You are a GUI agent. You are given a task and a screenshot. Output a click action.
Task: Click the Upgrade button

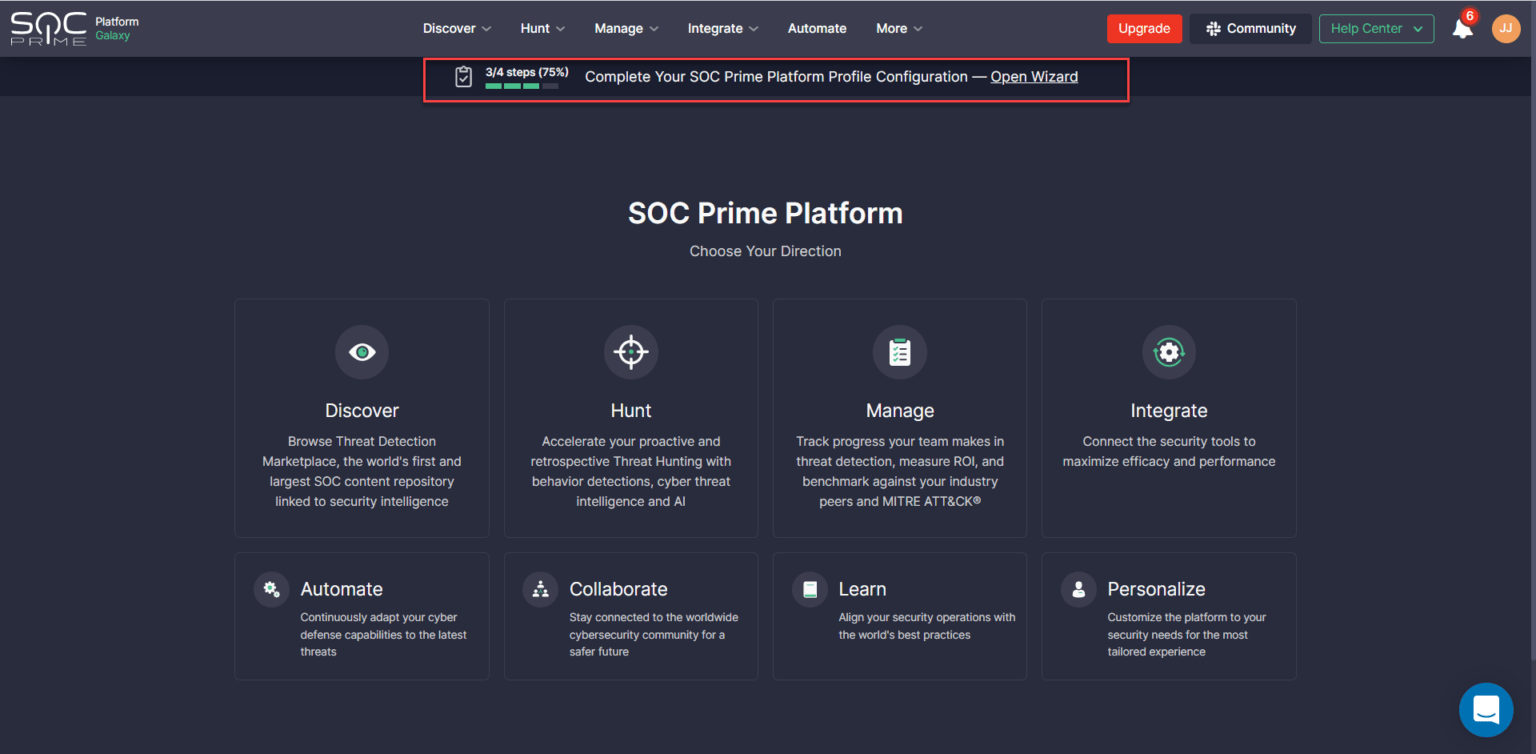1144,28
